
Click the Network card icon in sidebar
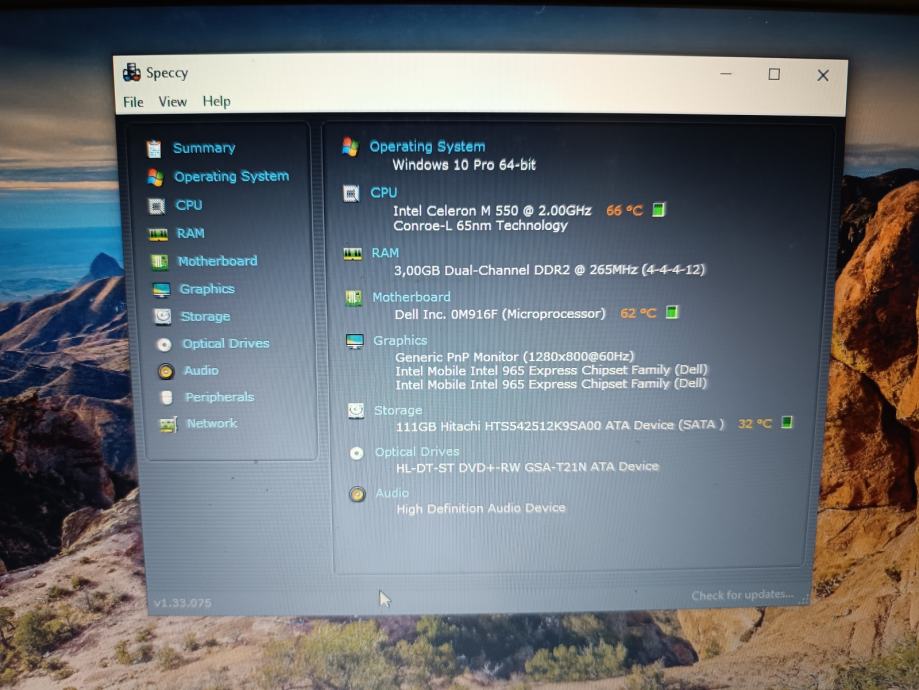pos(169,424)
